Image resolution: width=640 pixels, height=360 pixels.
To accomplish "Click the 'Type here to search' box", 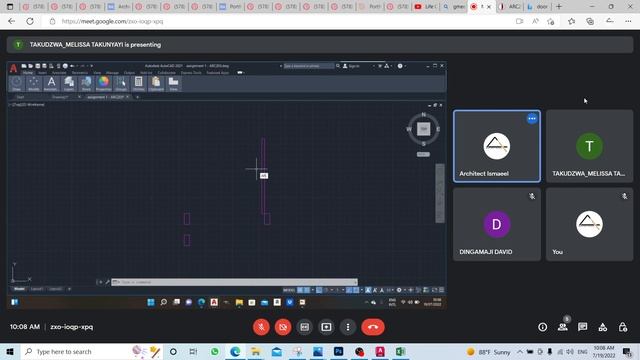I will 92,351.
